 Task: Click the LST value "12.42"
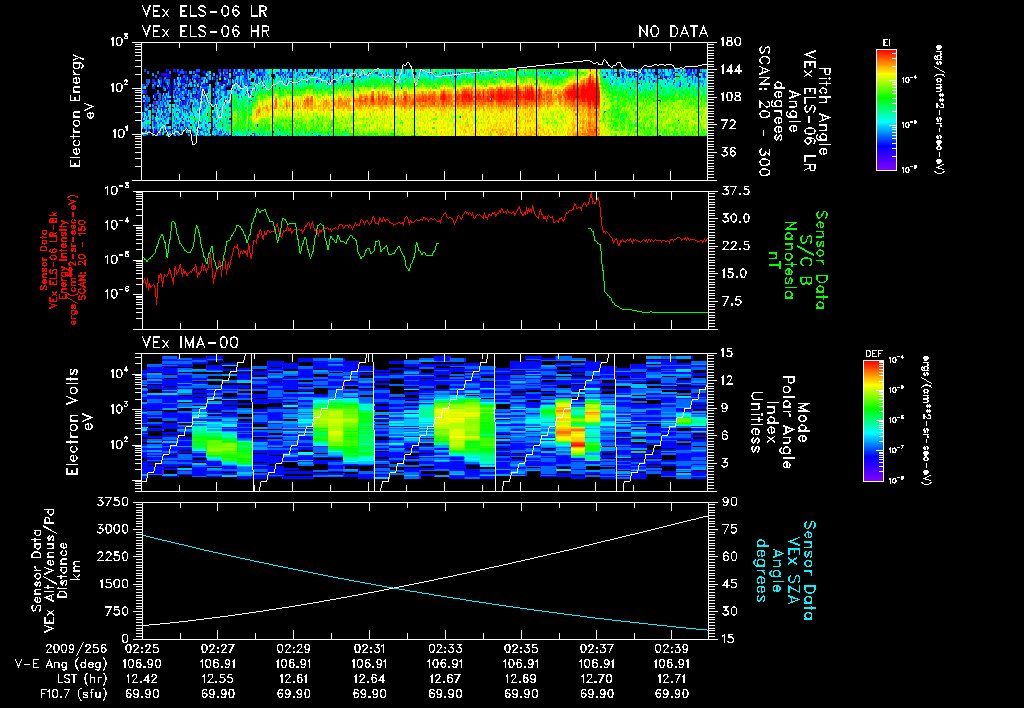142,679
